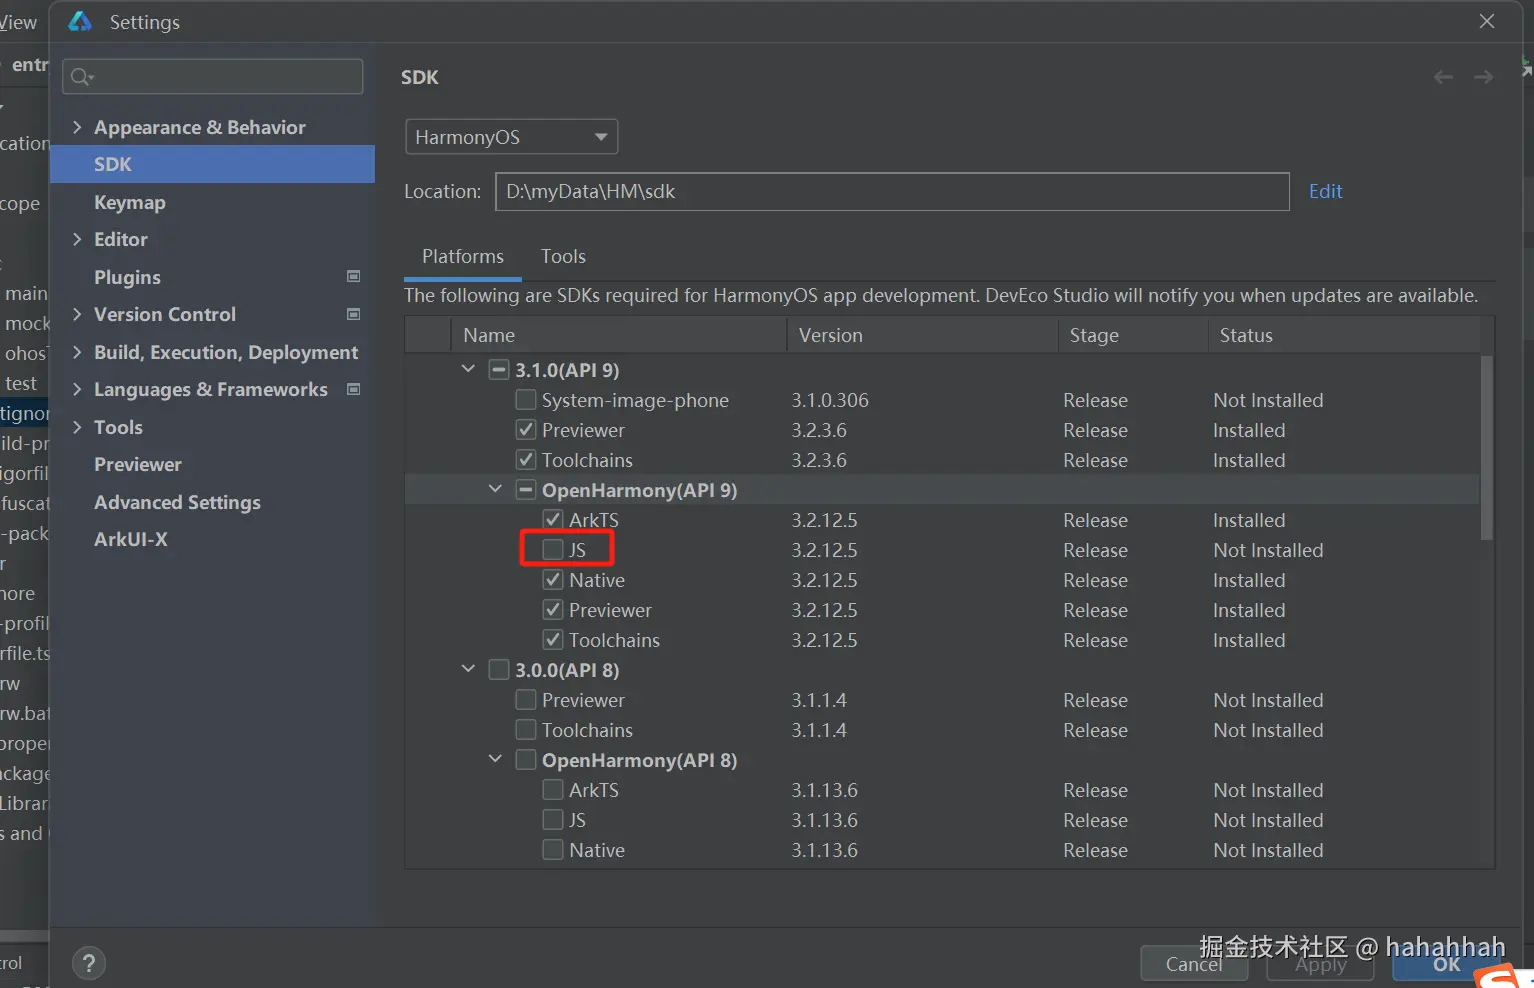
Task: Uncheck the ArkTS 3.2.12.5 checkbox
Action: pyautogui.click(x=552, y=519)
